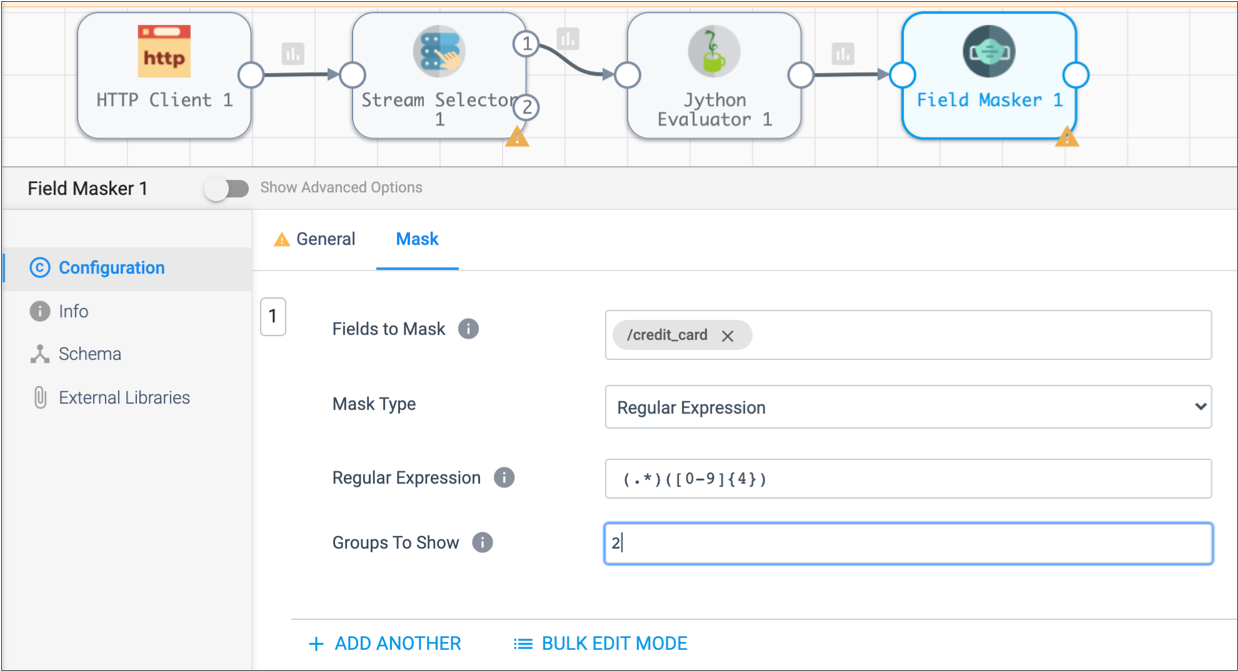Click the Regular Expression input field
Viewport: 1238px width, 671px height.
click(907, 479)
